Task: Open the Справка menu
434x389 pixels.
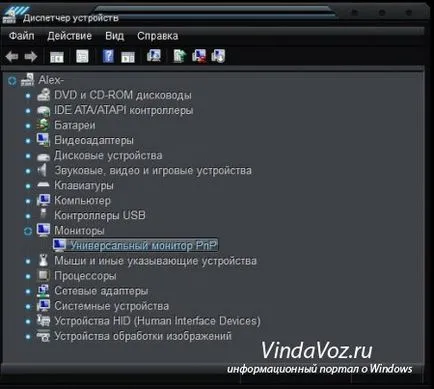Action: tap(157, 36)
